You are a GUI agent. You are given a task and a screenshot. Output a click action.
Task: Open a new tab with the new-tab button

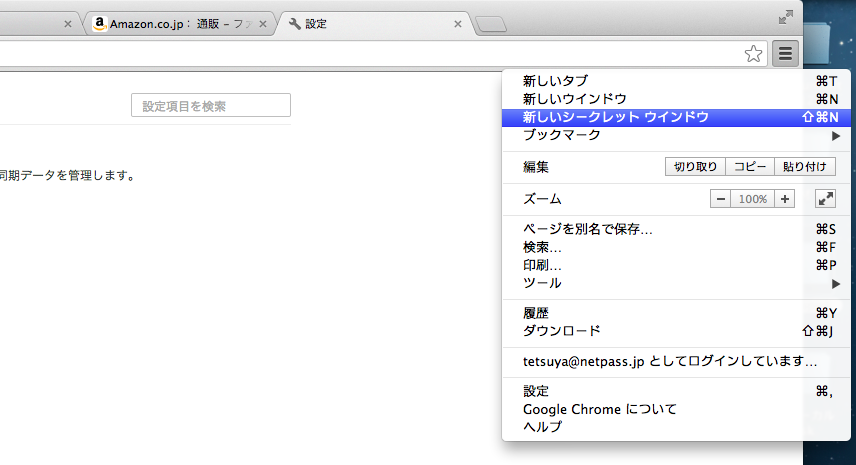(491, 25)
